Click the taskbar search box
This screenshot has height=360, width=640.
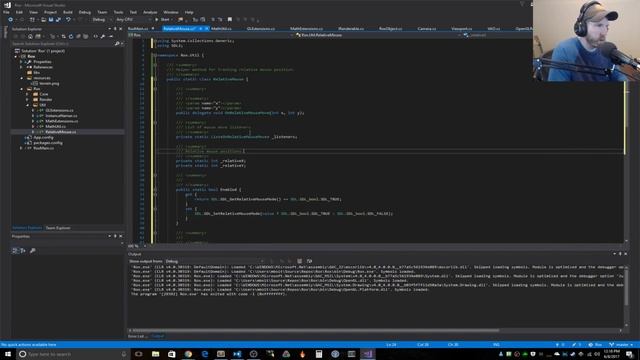click(72, 354)
